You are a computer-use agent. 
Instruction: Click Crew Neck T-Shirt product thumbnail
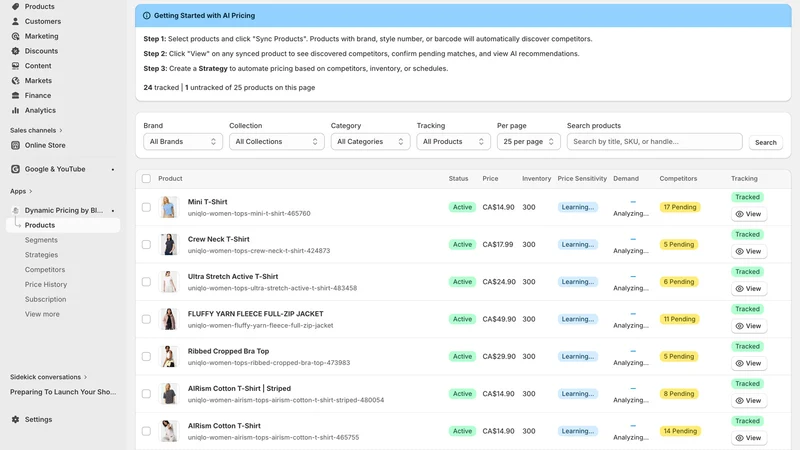tap(168, 244)
